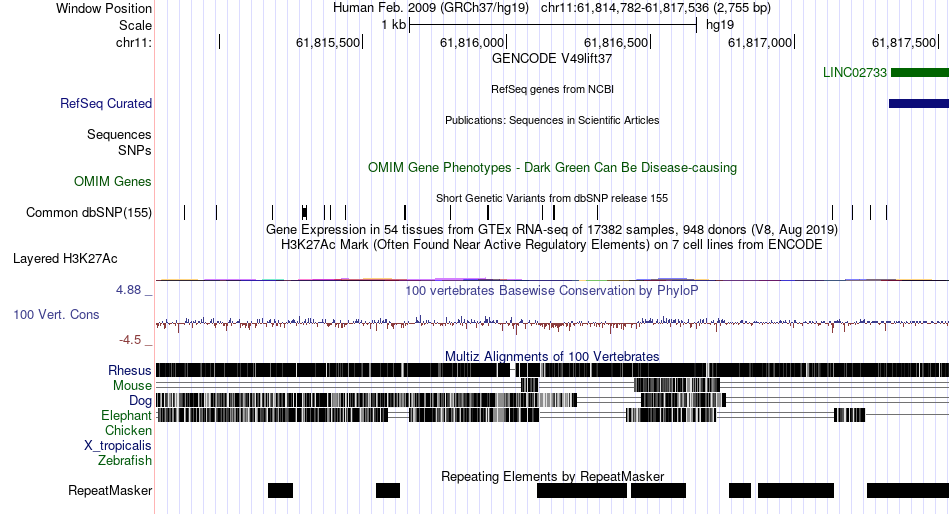The height and width of the screenshot is (514, 950).
Task: Click the last RepeatMasker block at right edge
Action: pos(908,490)
